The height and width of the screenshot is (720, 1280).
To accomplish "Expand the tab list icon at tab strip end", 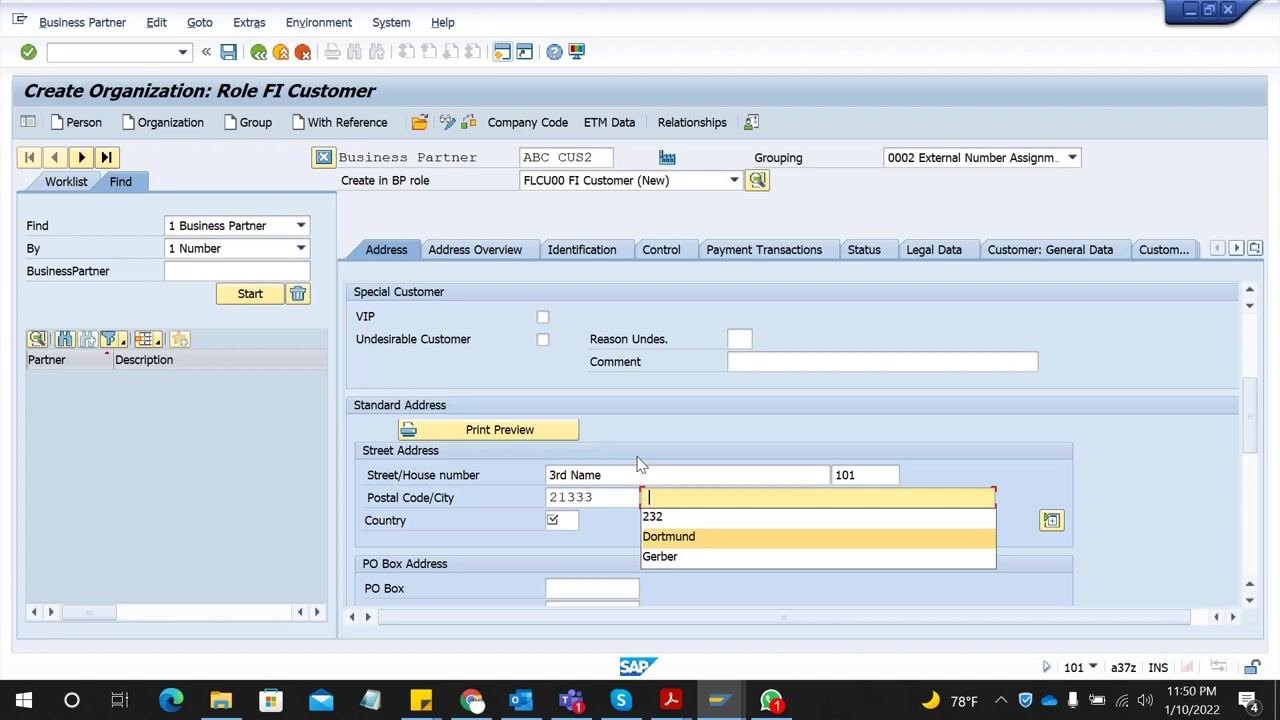I will tap(1255, 248).
